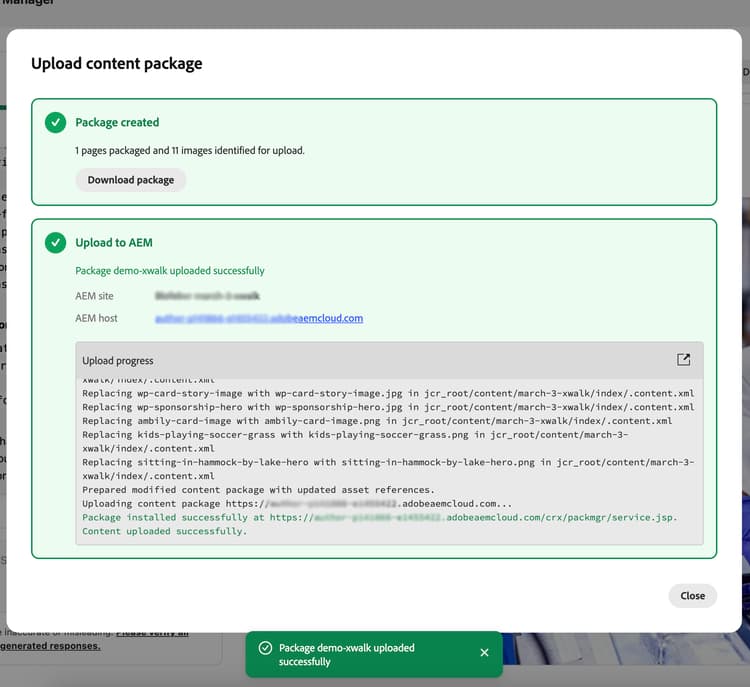Select the kids-playing-soccer-grass log line
Screen dimensions: 750x687
[x=355, y=442]
